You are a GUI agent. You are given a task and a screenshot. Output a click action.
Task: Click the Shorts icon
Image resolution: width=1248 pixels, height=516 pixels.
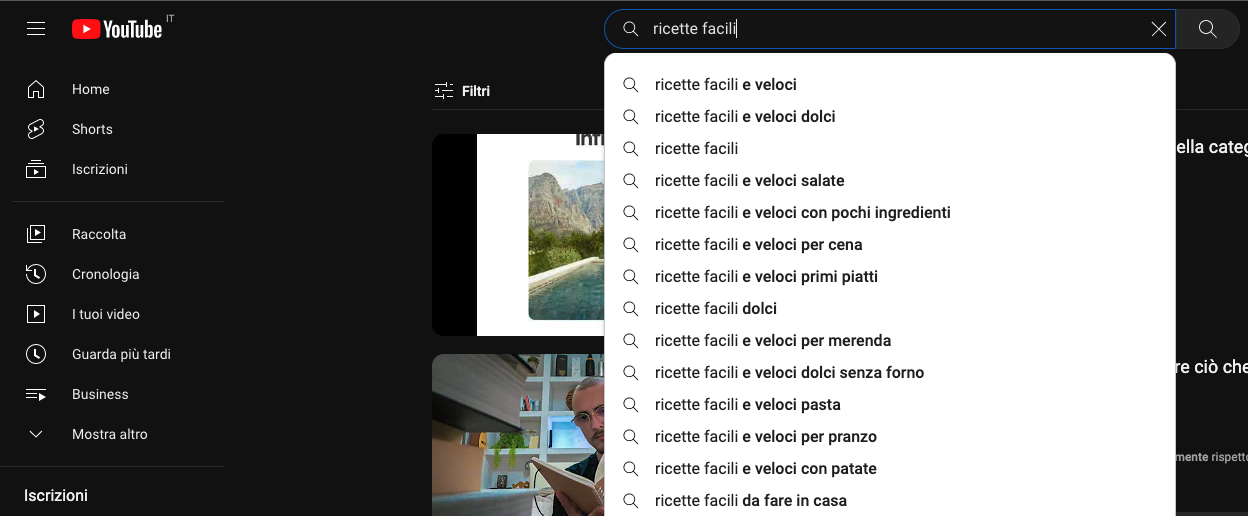36,129
